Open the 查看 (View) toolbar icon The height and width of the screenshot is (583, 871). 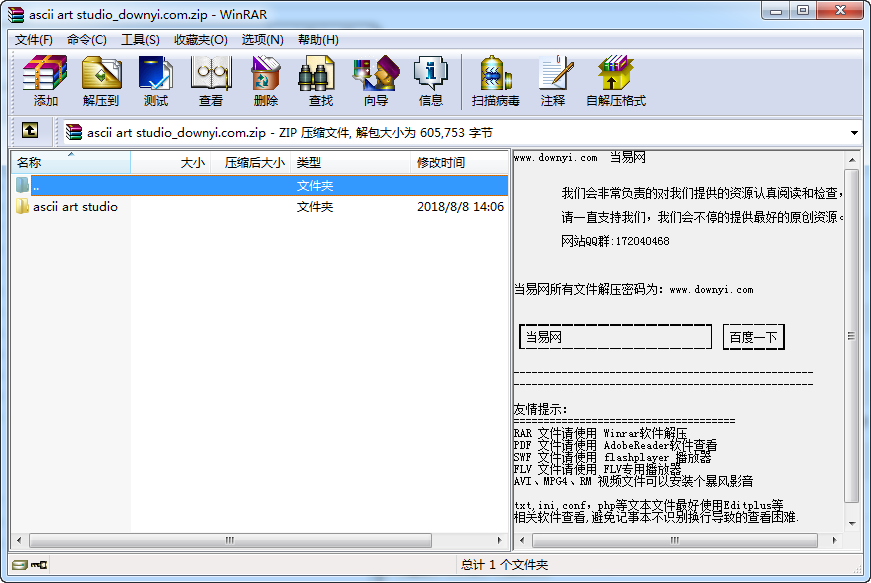210,81
